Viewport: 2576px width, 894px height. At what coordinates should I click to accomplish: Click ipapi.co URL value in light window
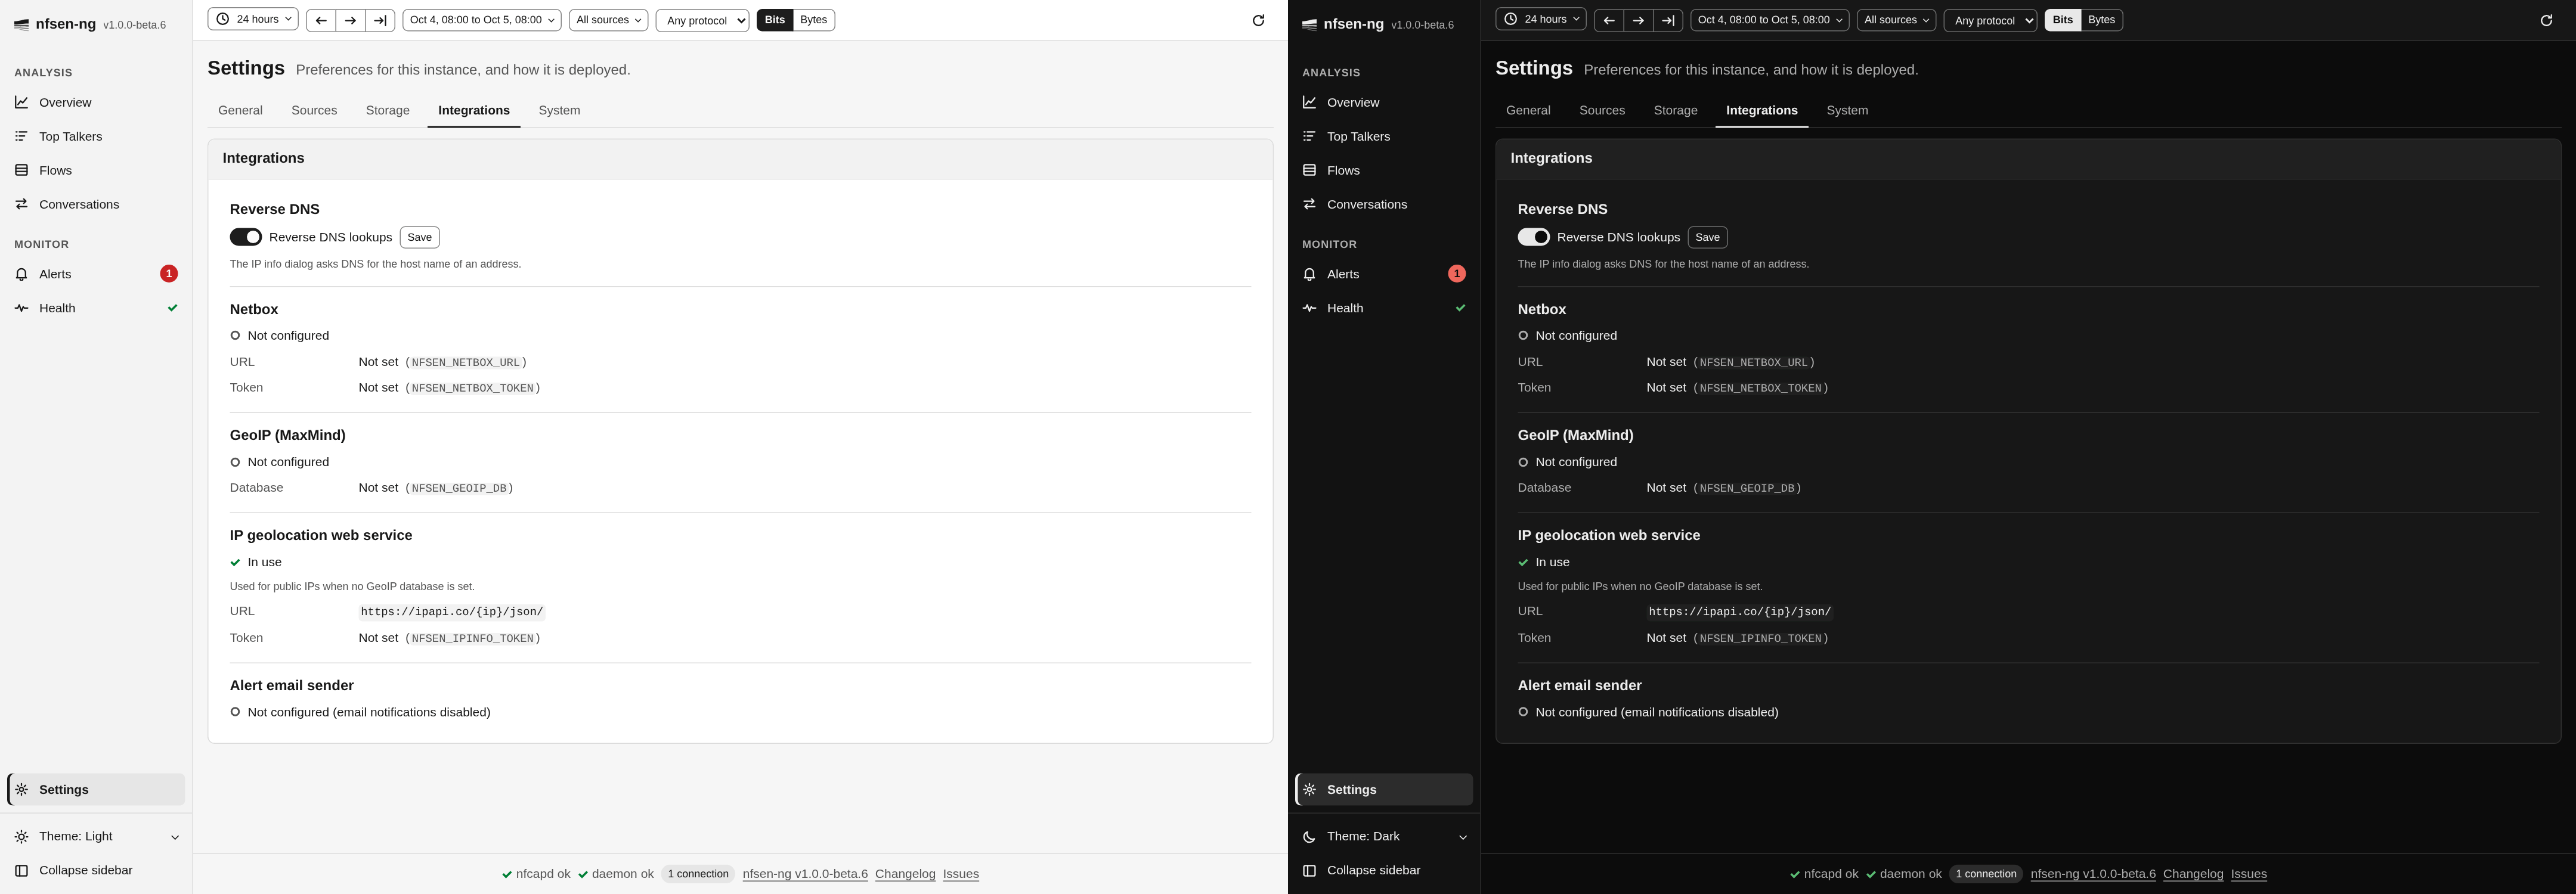point(452,612)
